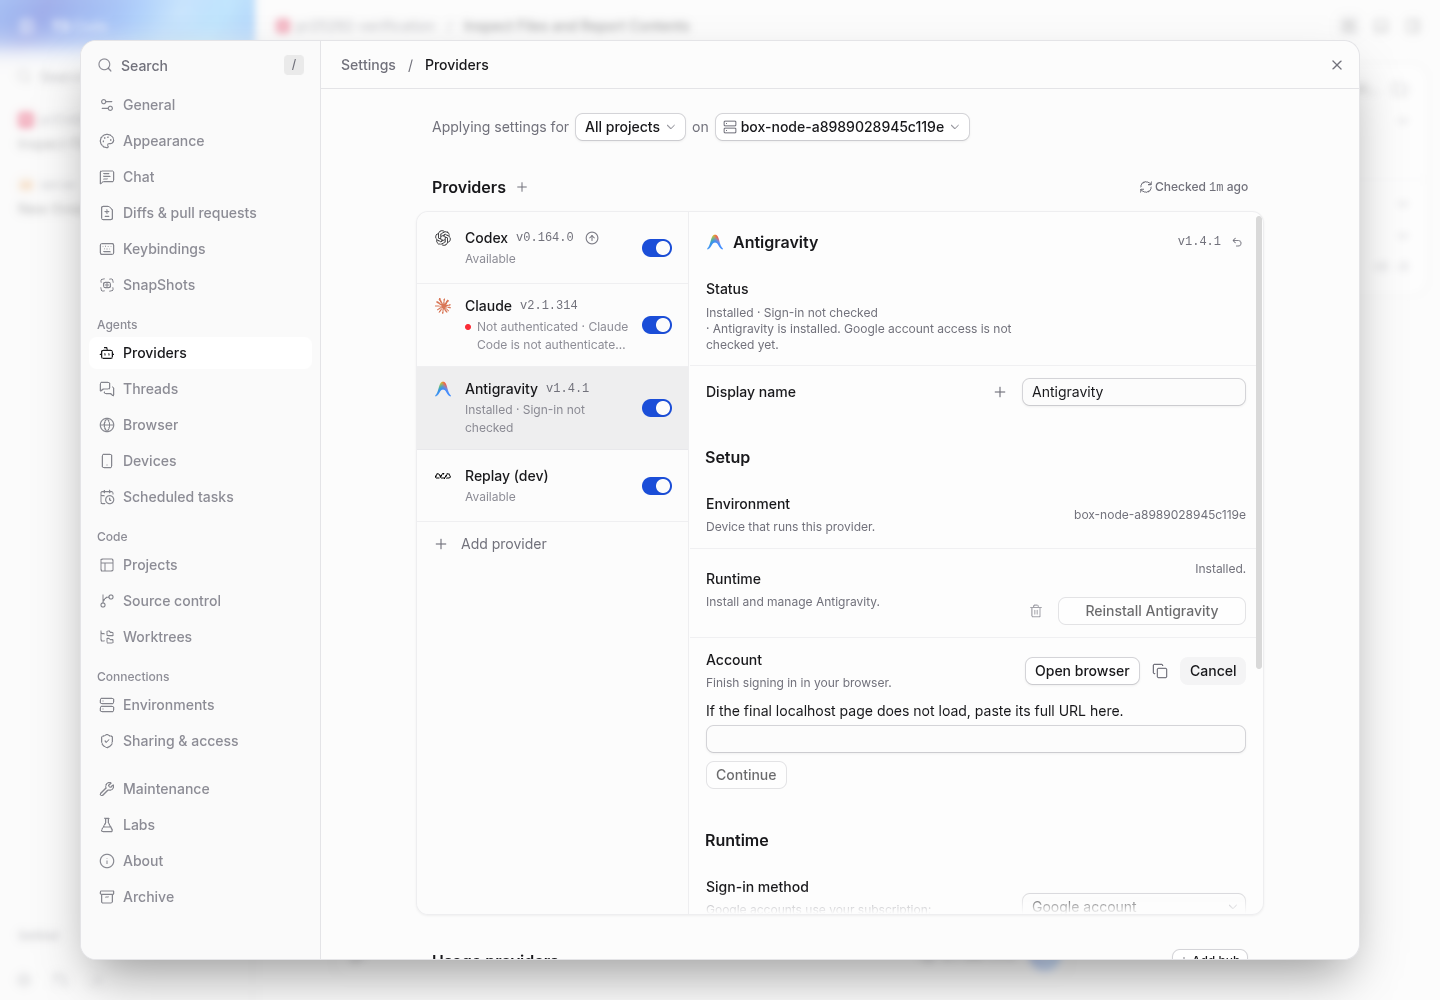Image resolution: width=1440 pixels, height=1000 pixels.
Task: Click the Open browser button
Action: tap(1082, 671)
